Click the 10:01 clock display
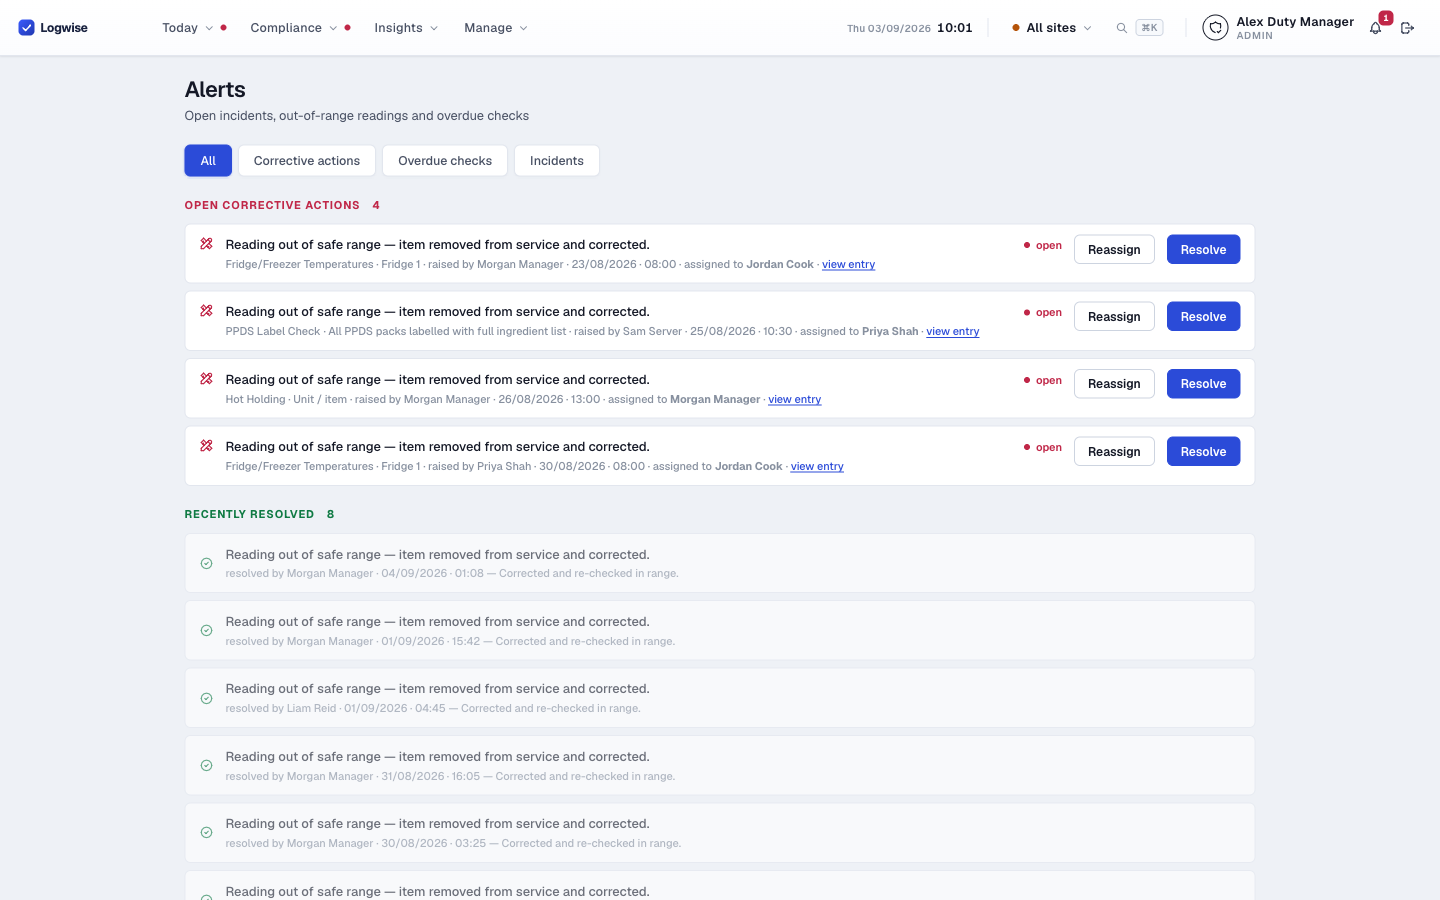 955,28
